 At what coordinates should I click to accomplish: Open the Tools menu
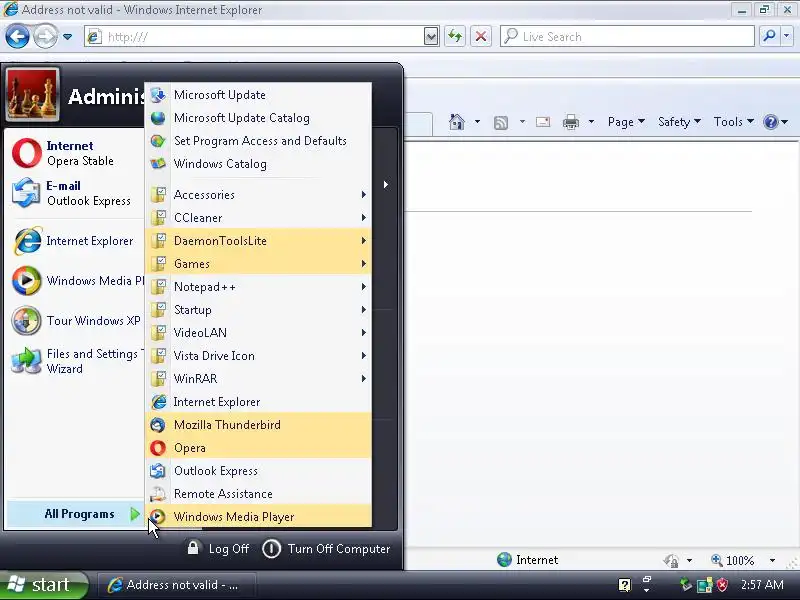coord(734,122)
